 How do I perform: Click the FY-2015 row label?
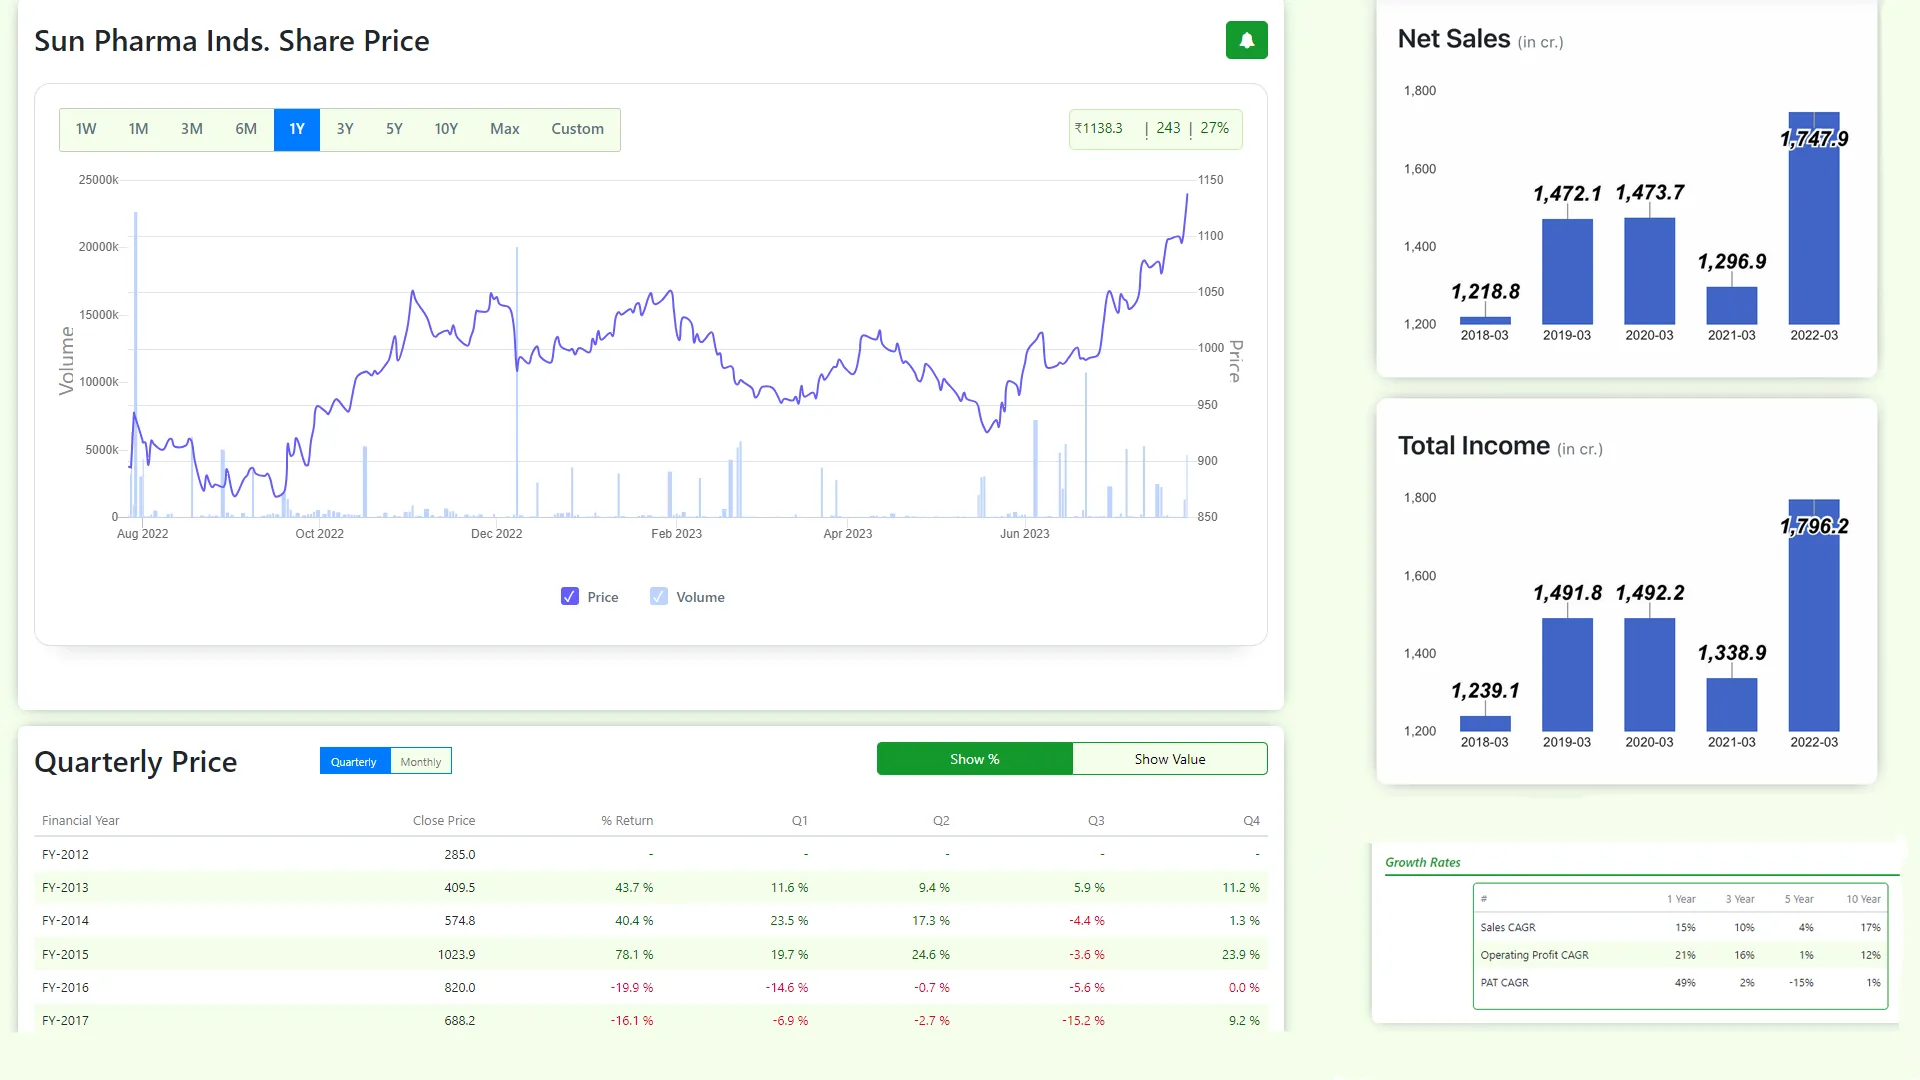(x=65, y=955)
